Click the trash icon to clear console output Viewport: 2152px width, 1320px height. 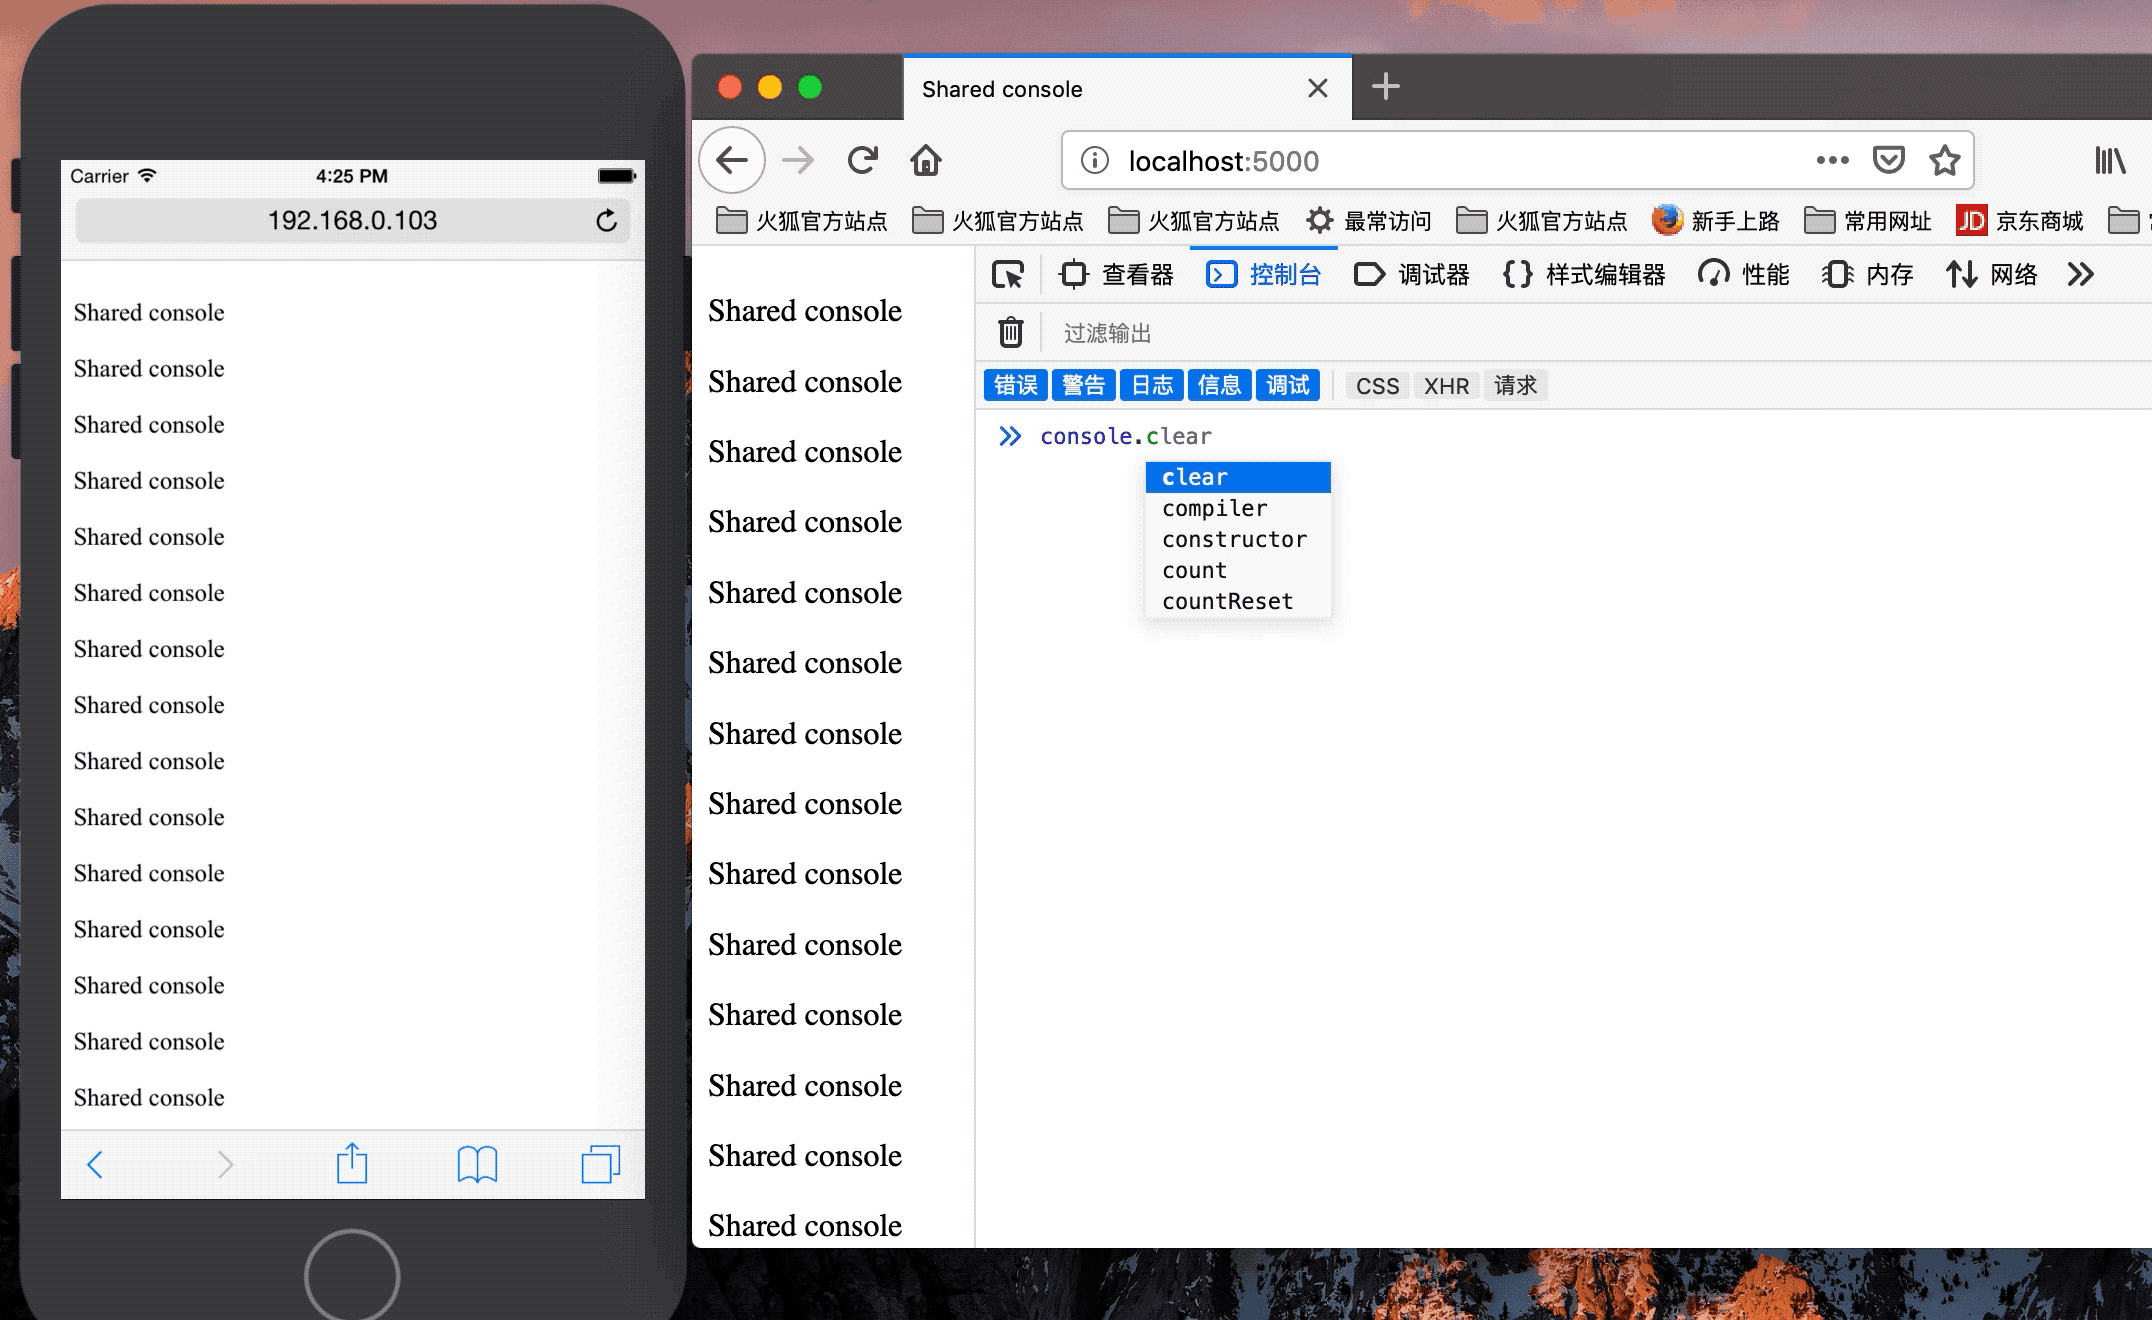[1010, 332]
